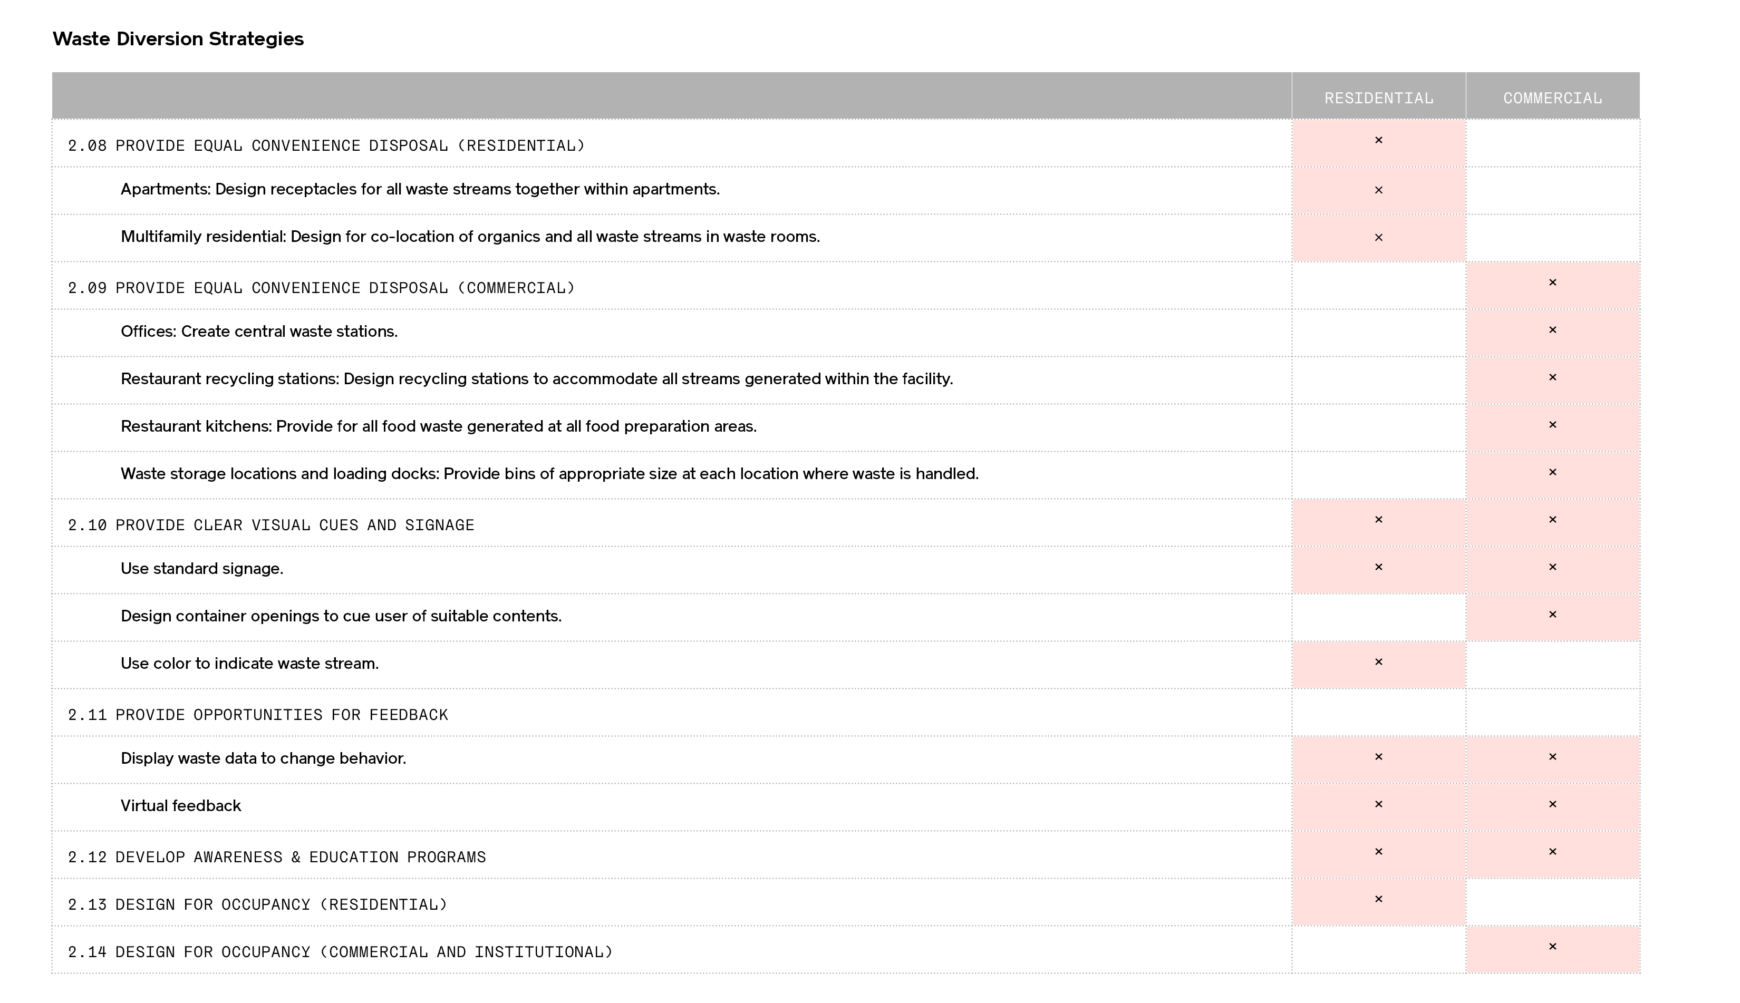Click Commercial X for Design container openings row

[x=1552, y=615]
